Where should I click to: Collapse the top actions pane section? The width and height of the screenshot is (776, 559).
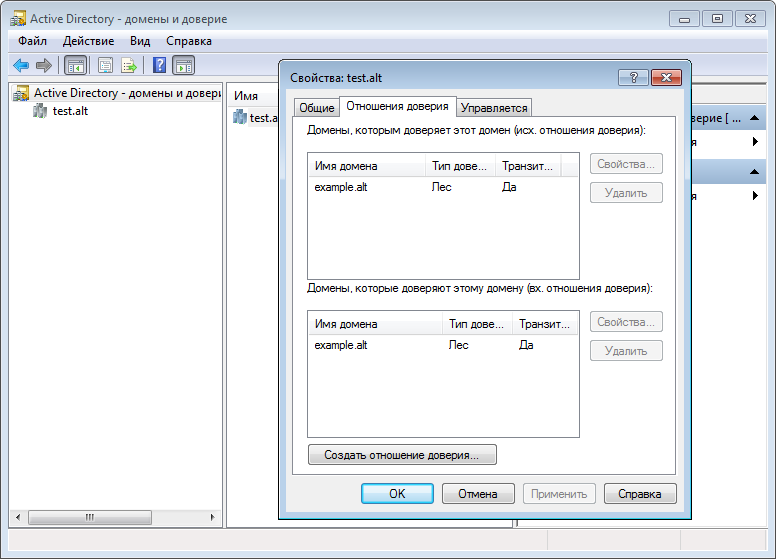coord(755,118)
